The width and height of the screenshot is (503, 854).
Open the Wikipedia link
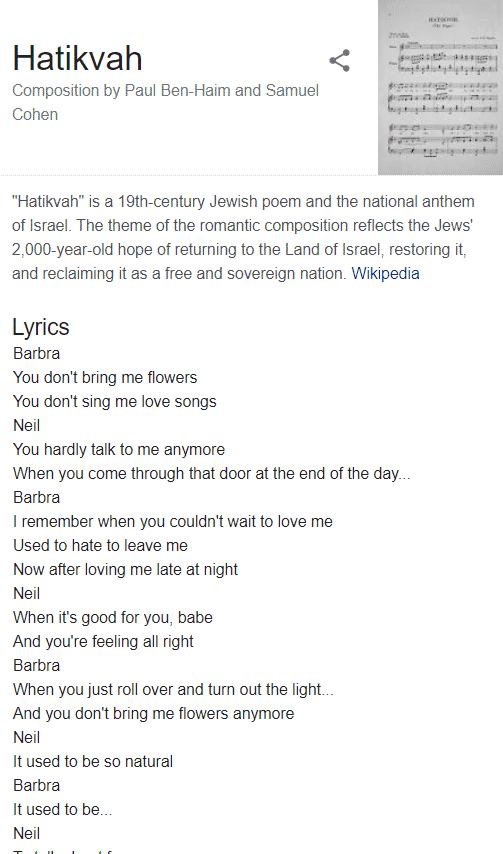pos(385,273)
